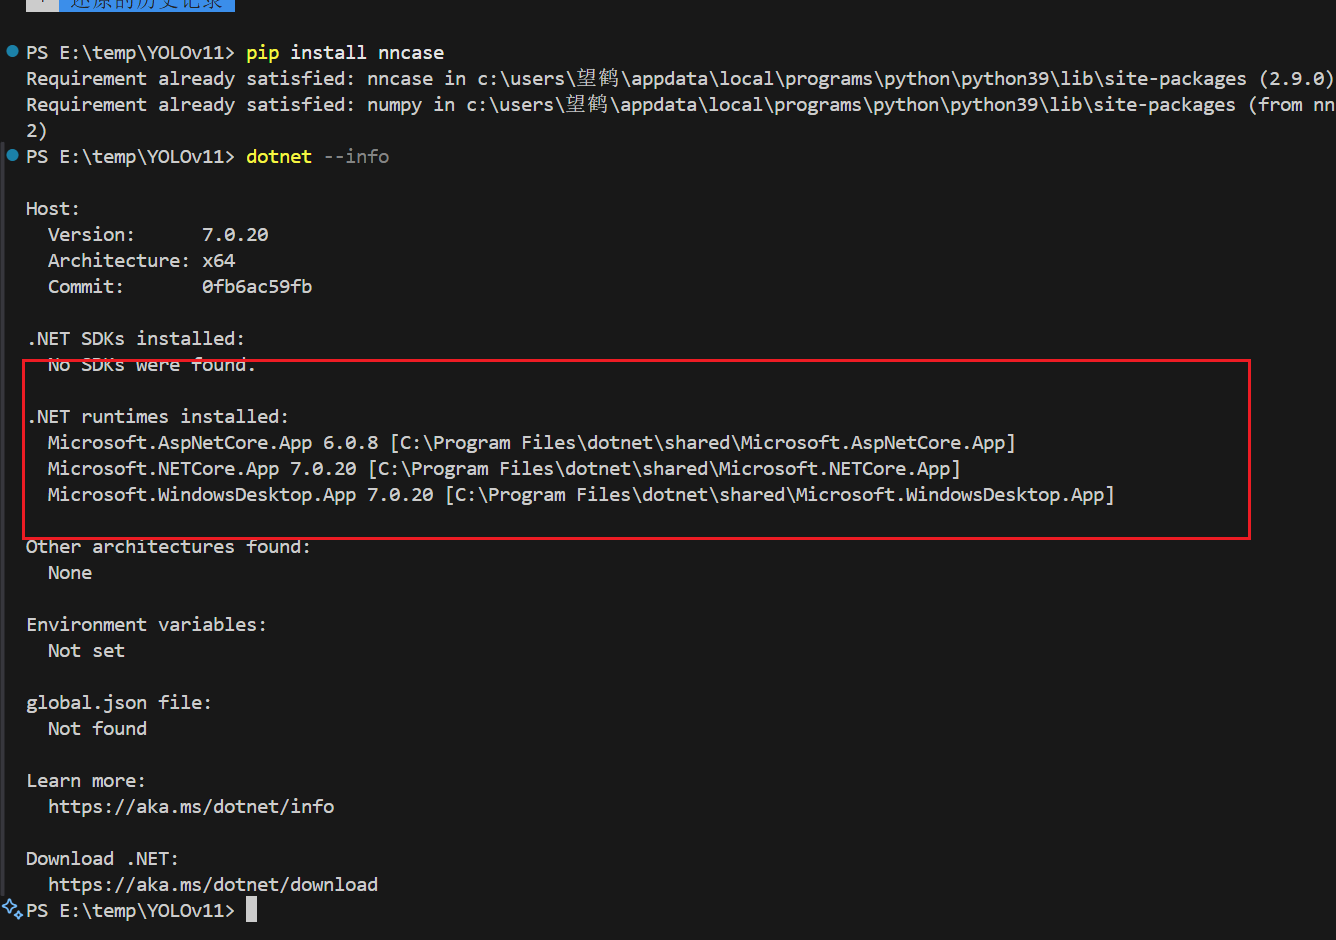1336x940 pixels.
Task: Click the blue command marker beside pip install
Action: [x=12, y=51]
